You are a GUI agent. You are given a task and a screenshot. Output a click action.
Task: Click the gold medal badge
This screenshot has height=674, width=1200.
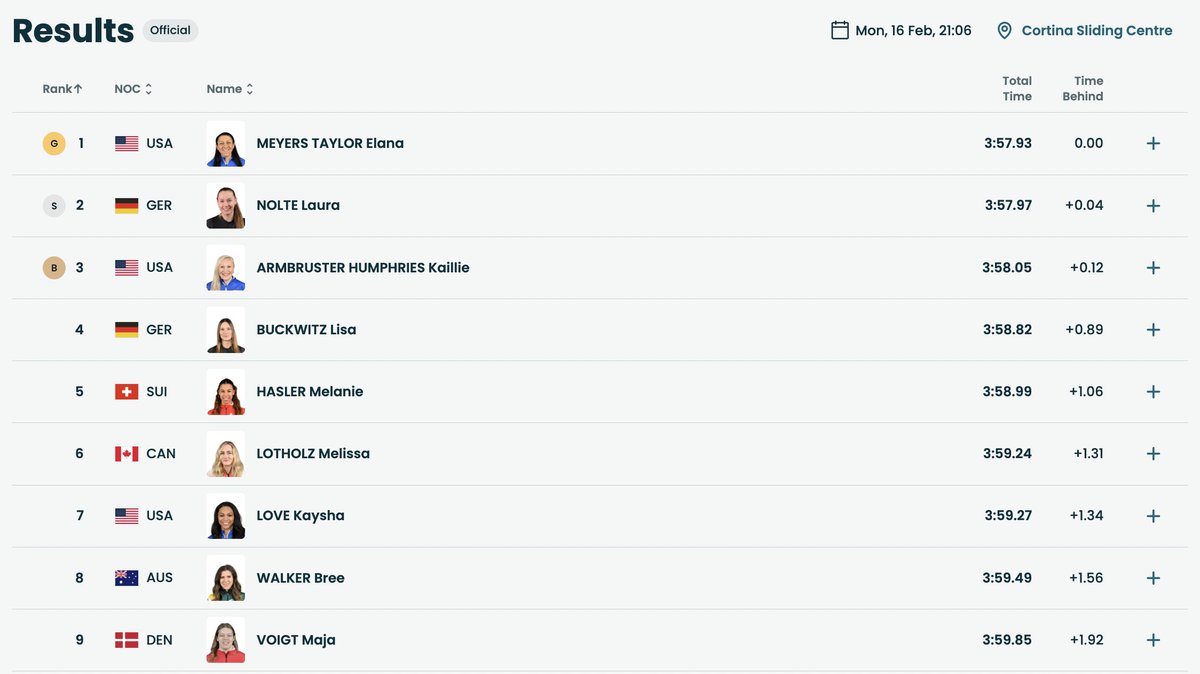(x=53, y=144)
